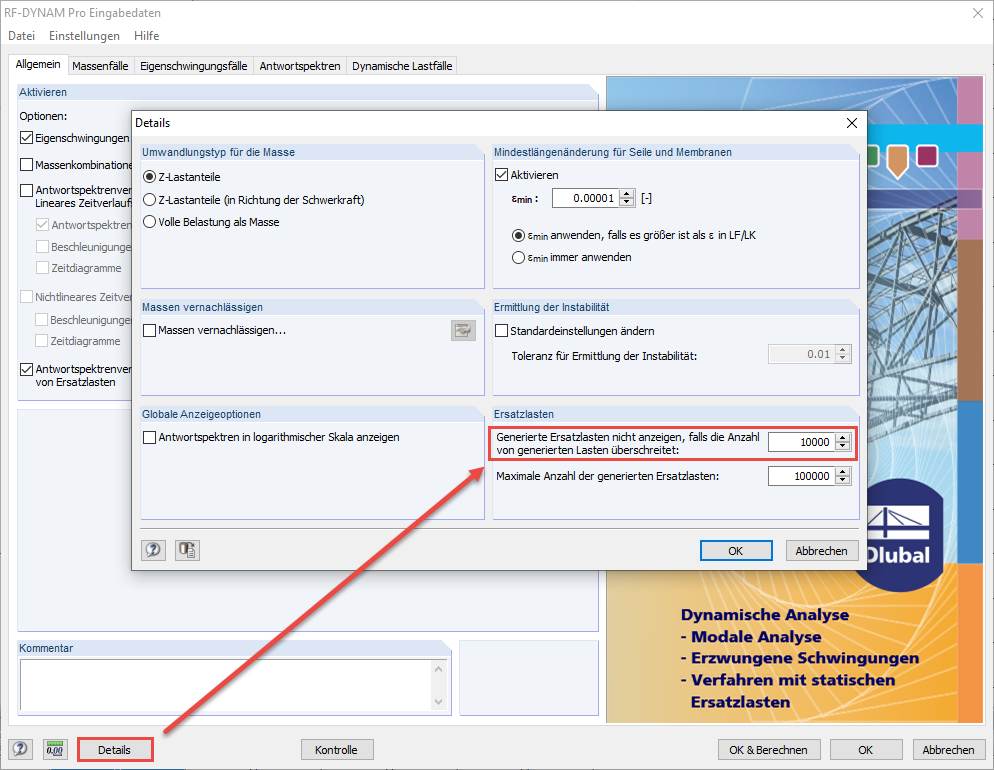Select εmin anwenden, falls es größer ist
Viewport: 994px width, 770px height.
click(519, 235)
